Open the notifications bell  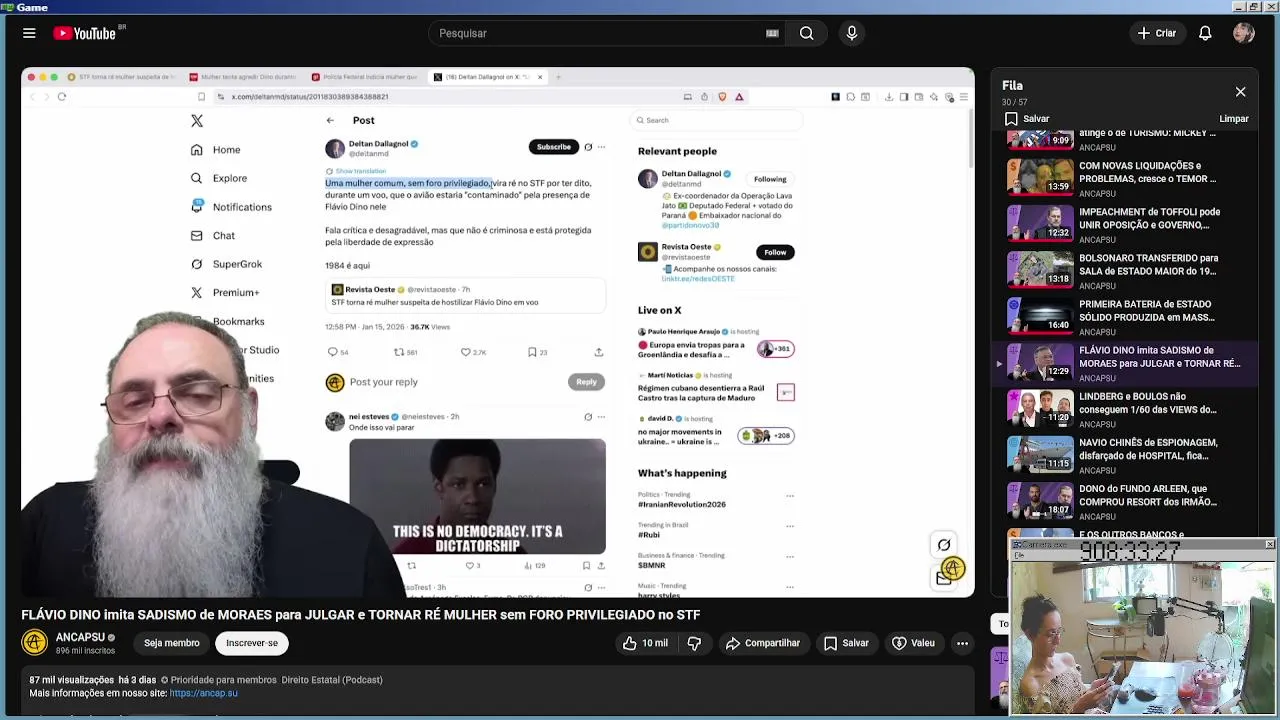1205,33
